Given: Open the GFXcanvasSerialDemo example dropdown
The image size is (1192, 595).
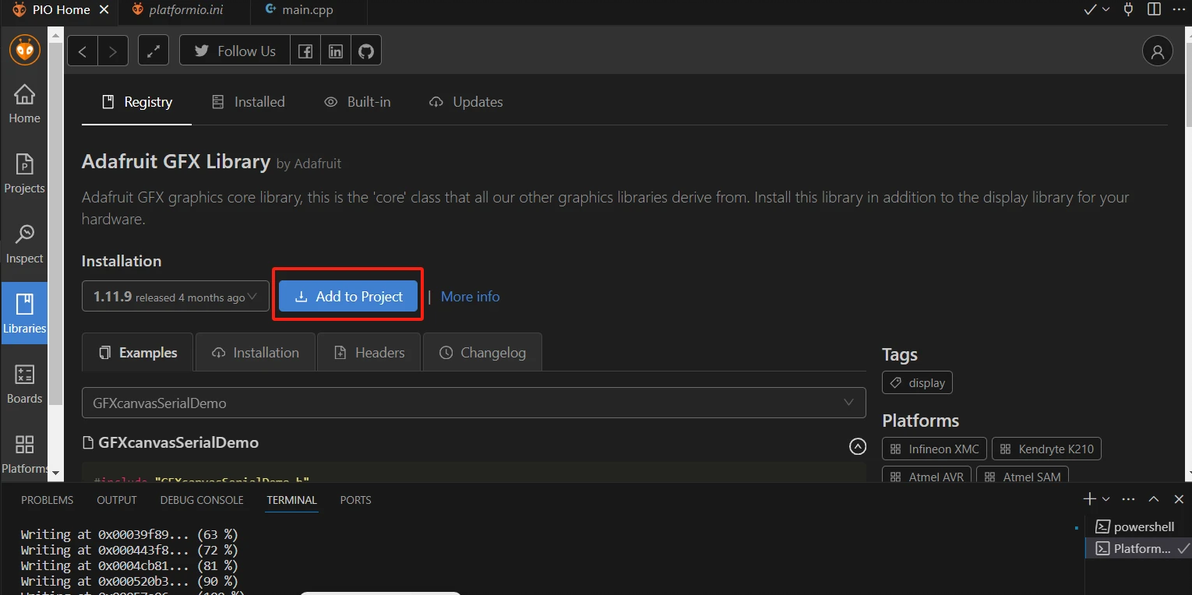Looking at the screenshot, I should pyautogui.click(x=474, y=403).
